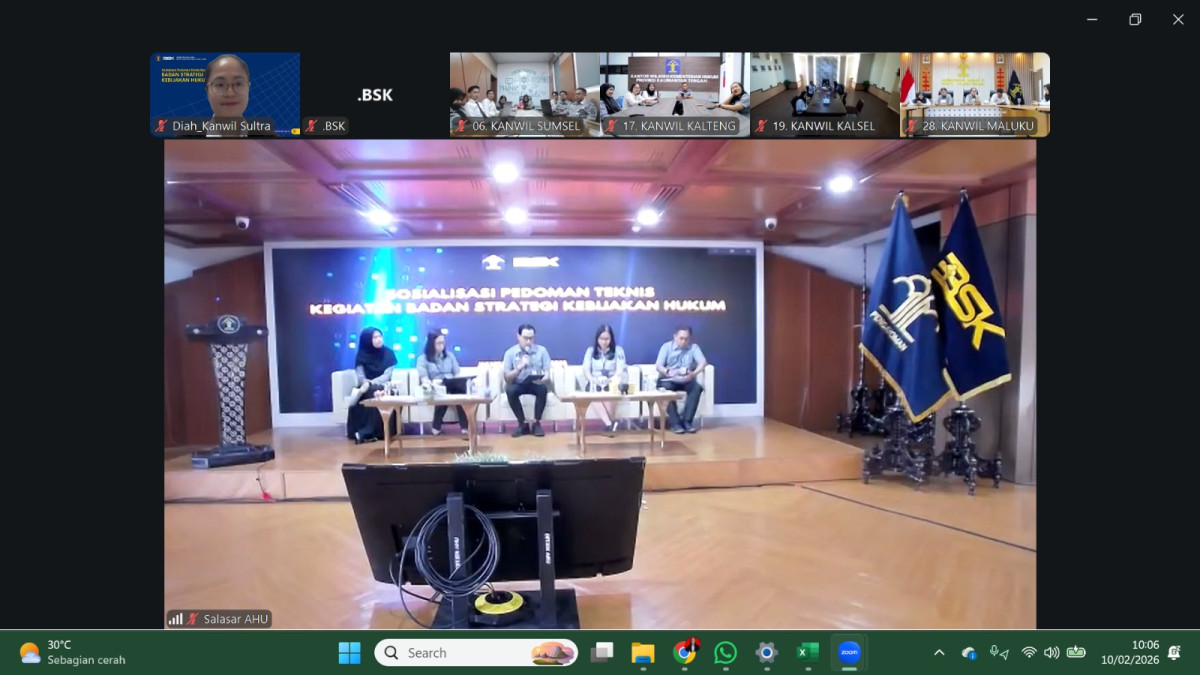Open WhatsApp from the taskbar
This screenshot has height=675, width=1200.
[726, 653]
